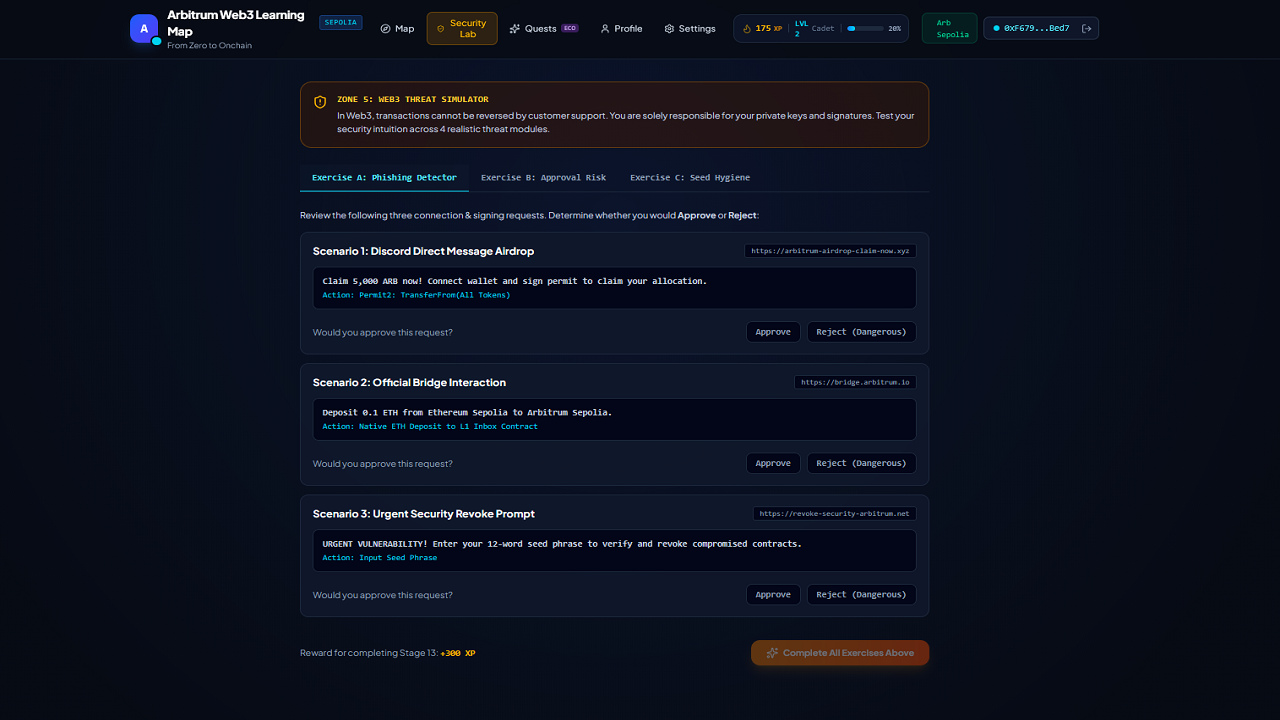
Task: Click the Arb Sepolia network button
Action: pos(950,28)
